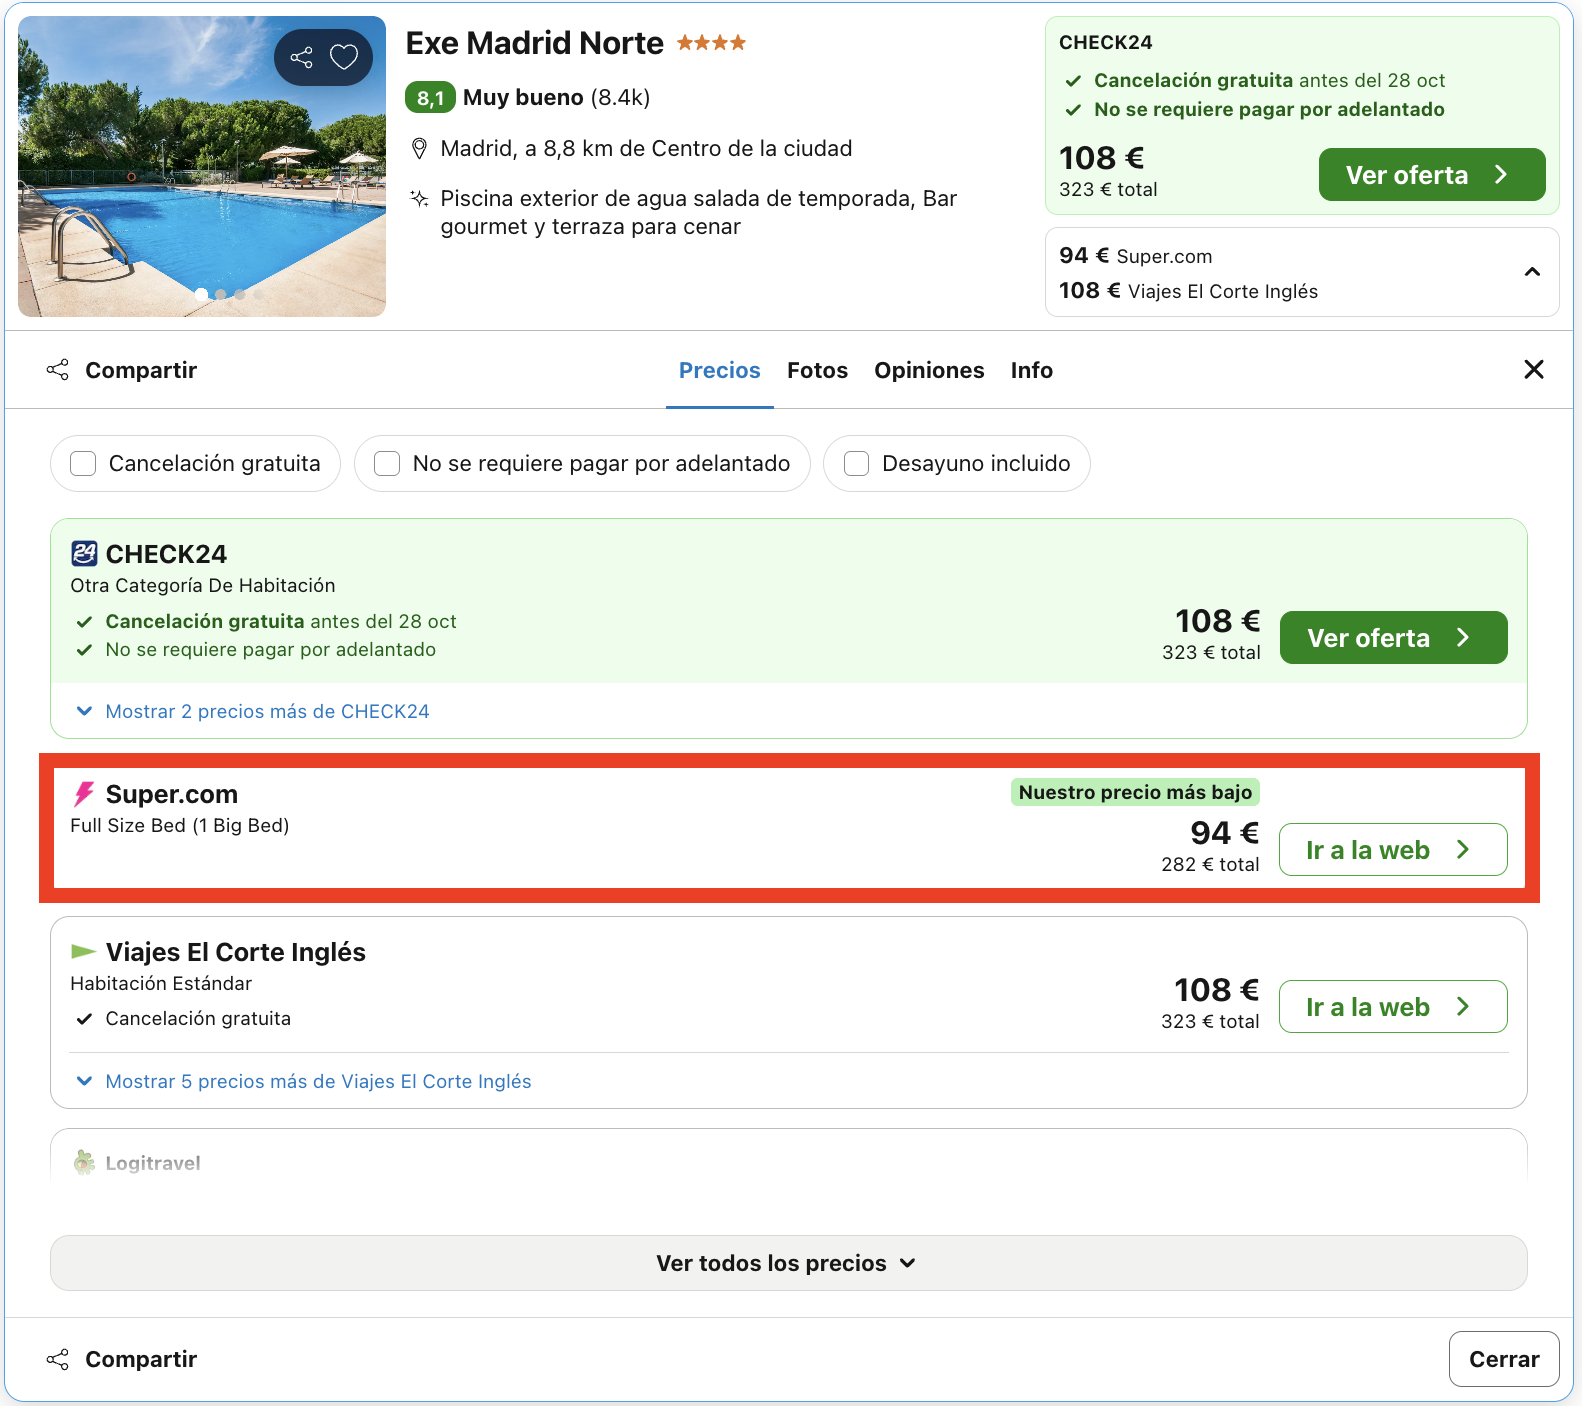The width and height of the screenshot is (1582, 1406).
Task: Expand Ver todos los precios
Action: pos(788,1263)
